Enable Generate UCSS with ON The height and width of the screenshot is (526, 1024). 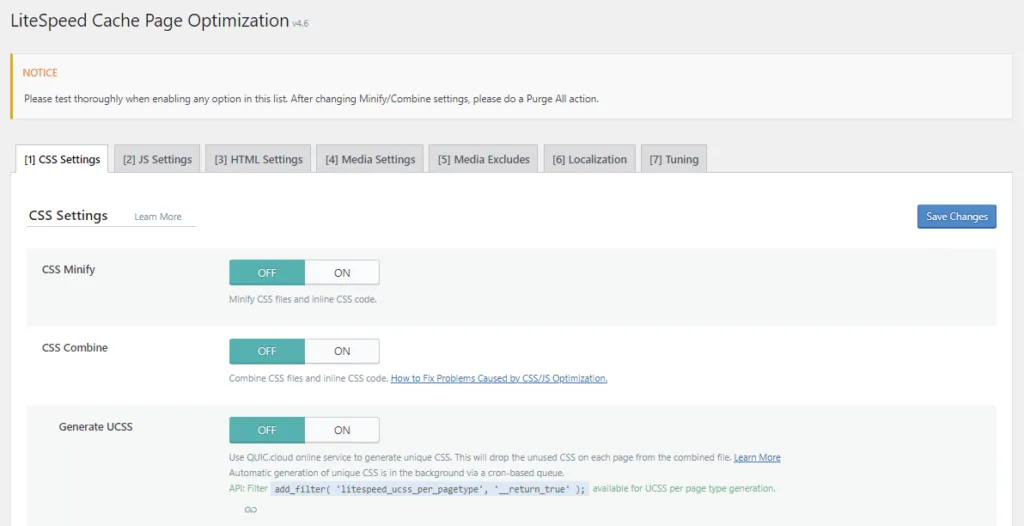point(342,430)
